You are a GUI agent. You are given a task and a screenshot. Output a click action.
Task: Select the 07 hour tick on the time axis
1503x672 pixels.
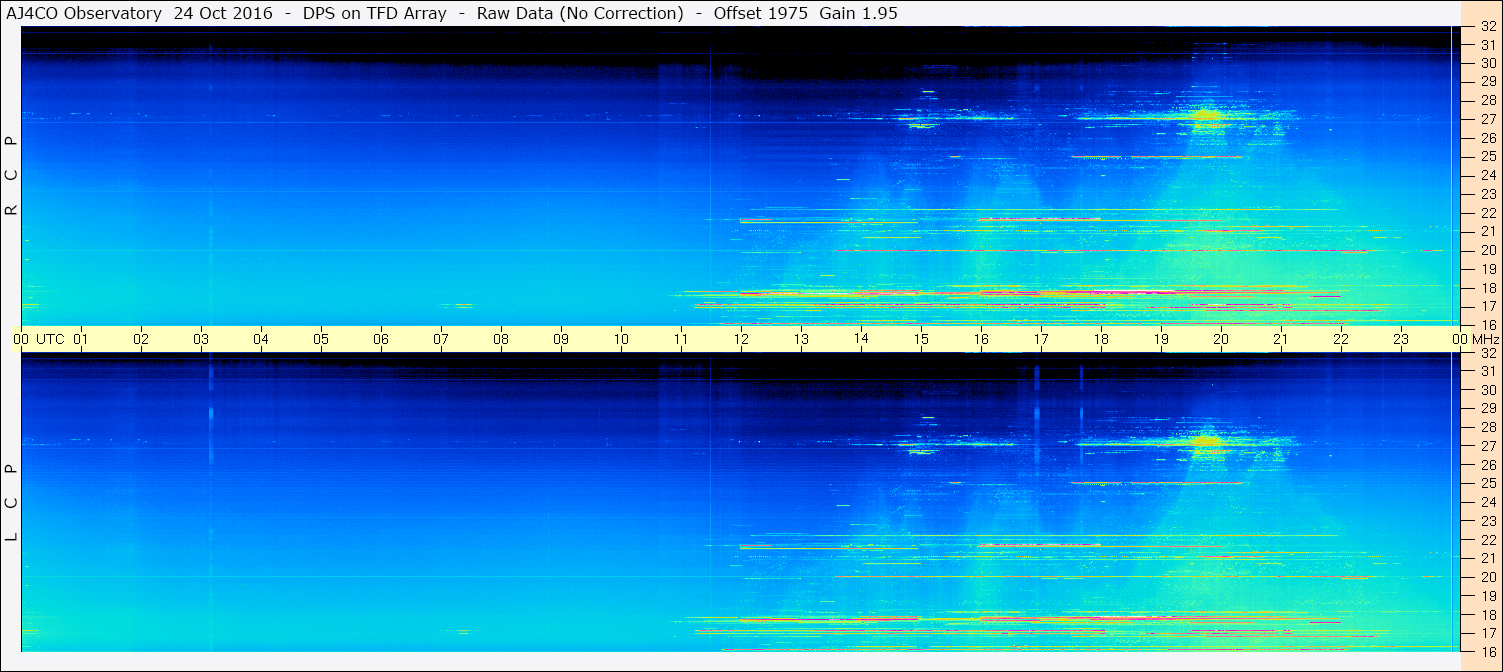point(441,339)
